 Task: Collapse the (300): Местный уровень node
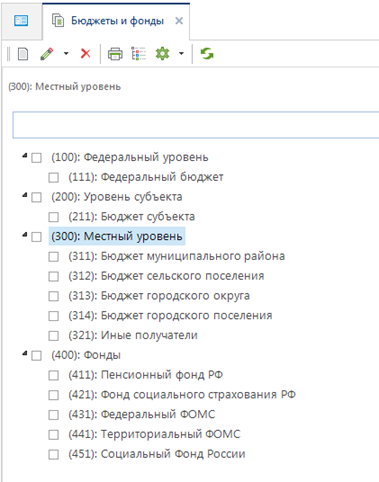[x=24, y=235]
